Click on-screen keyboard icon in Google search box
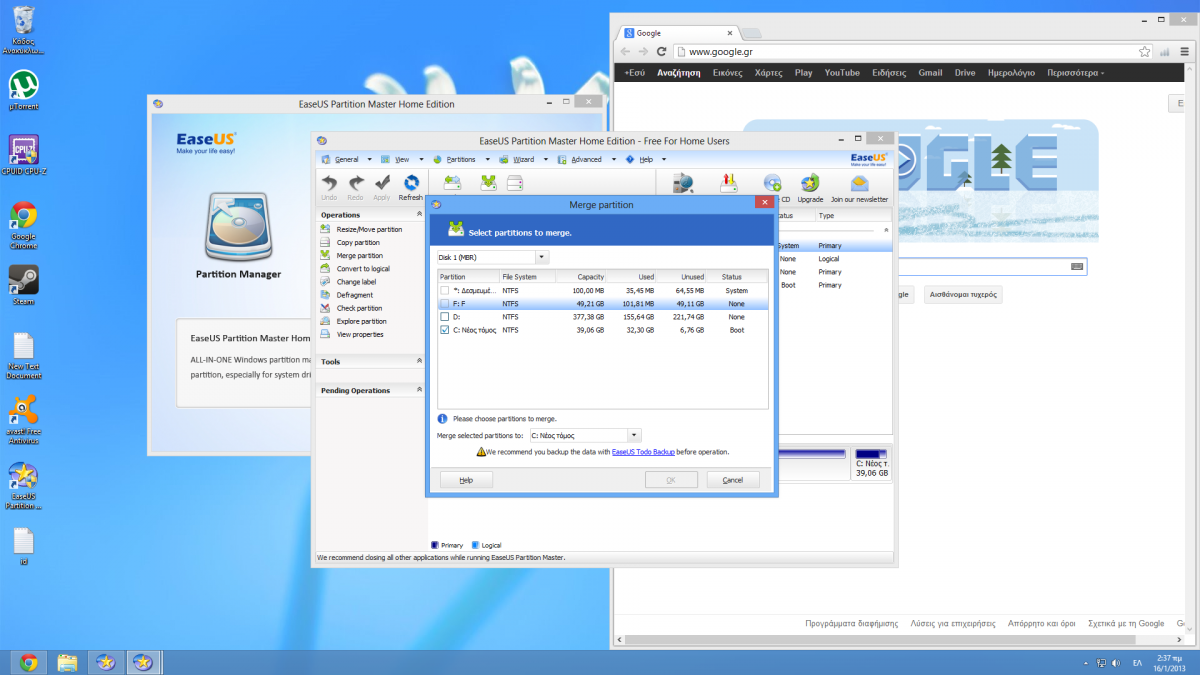1200x675 pixels. click(1077, 267)
